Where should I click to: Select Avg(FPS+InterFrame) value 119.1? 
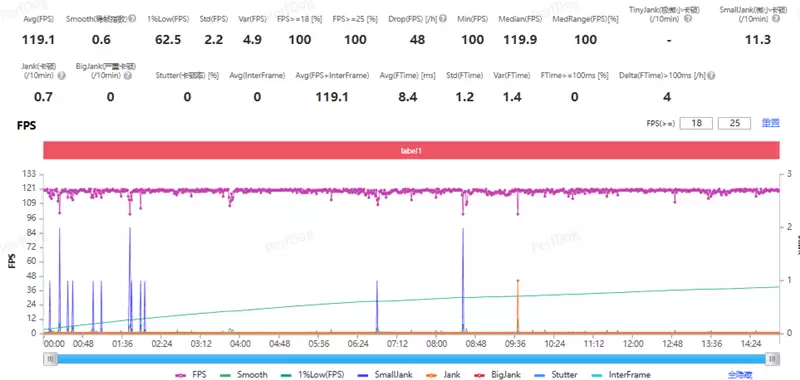click(x=332, y=97)
